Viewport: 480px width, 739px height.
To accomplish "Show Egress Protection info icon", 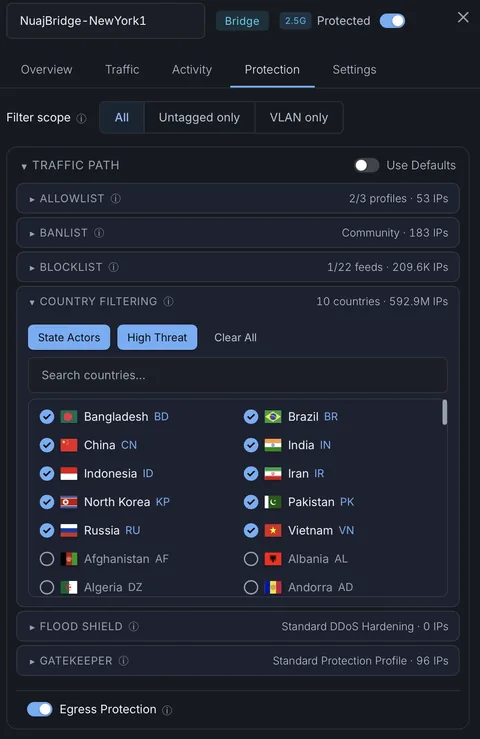I will [x=167, y=710].
